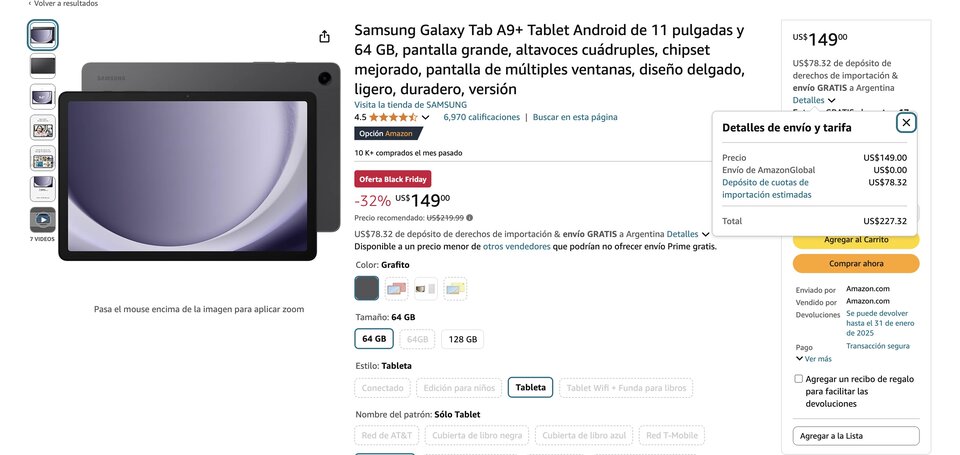The height and width of the screenshot is (455, 960).
Task: Close the shipping and fee details popup
Action: (x=906, y=122)
